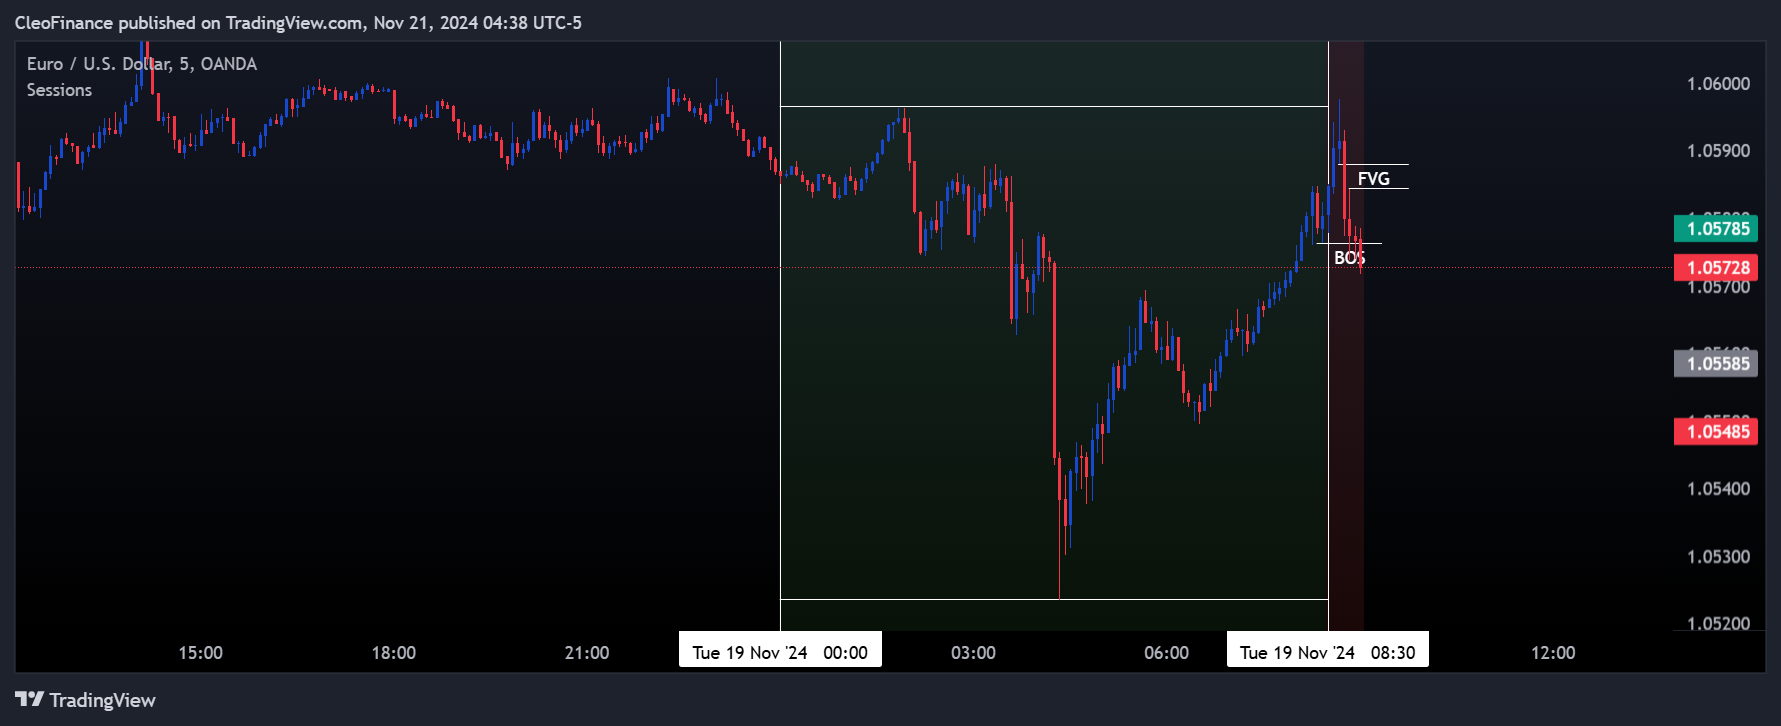The height and width of the screenshot is (726, 1781).
Task: Click the red 1.05485 price label
Action: click(x=1716, y=431)
